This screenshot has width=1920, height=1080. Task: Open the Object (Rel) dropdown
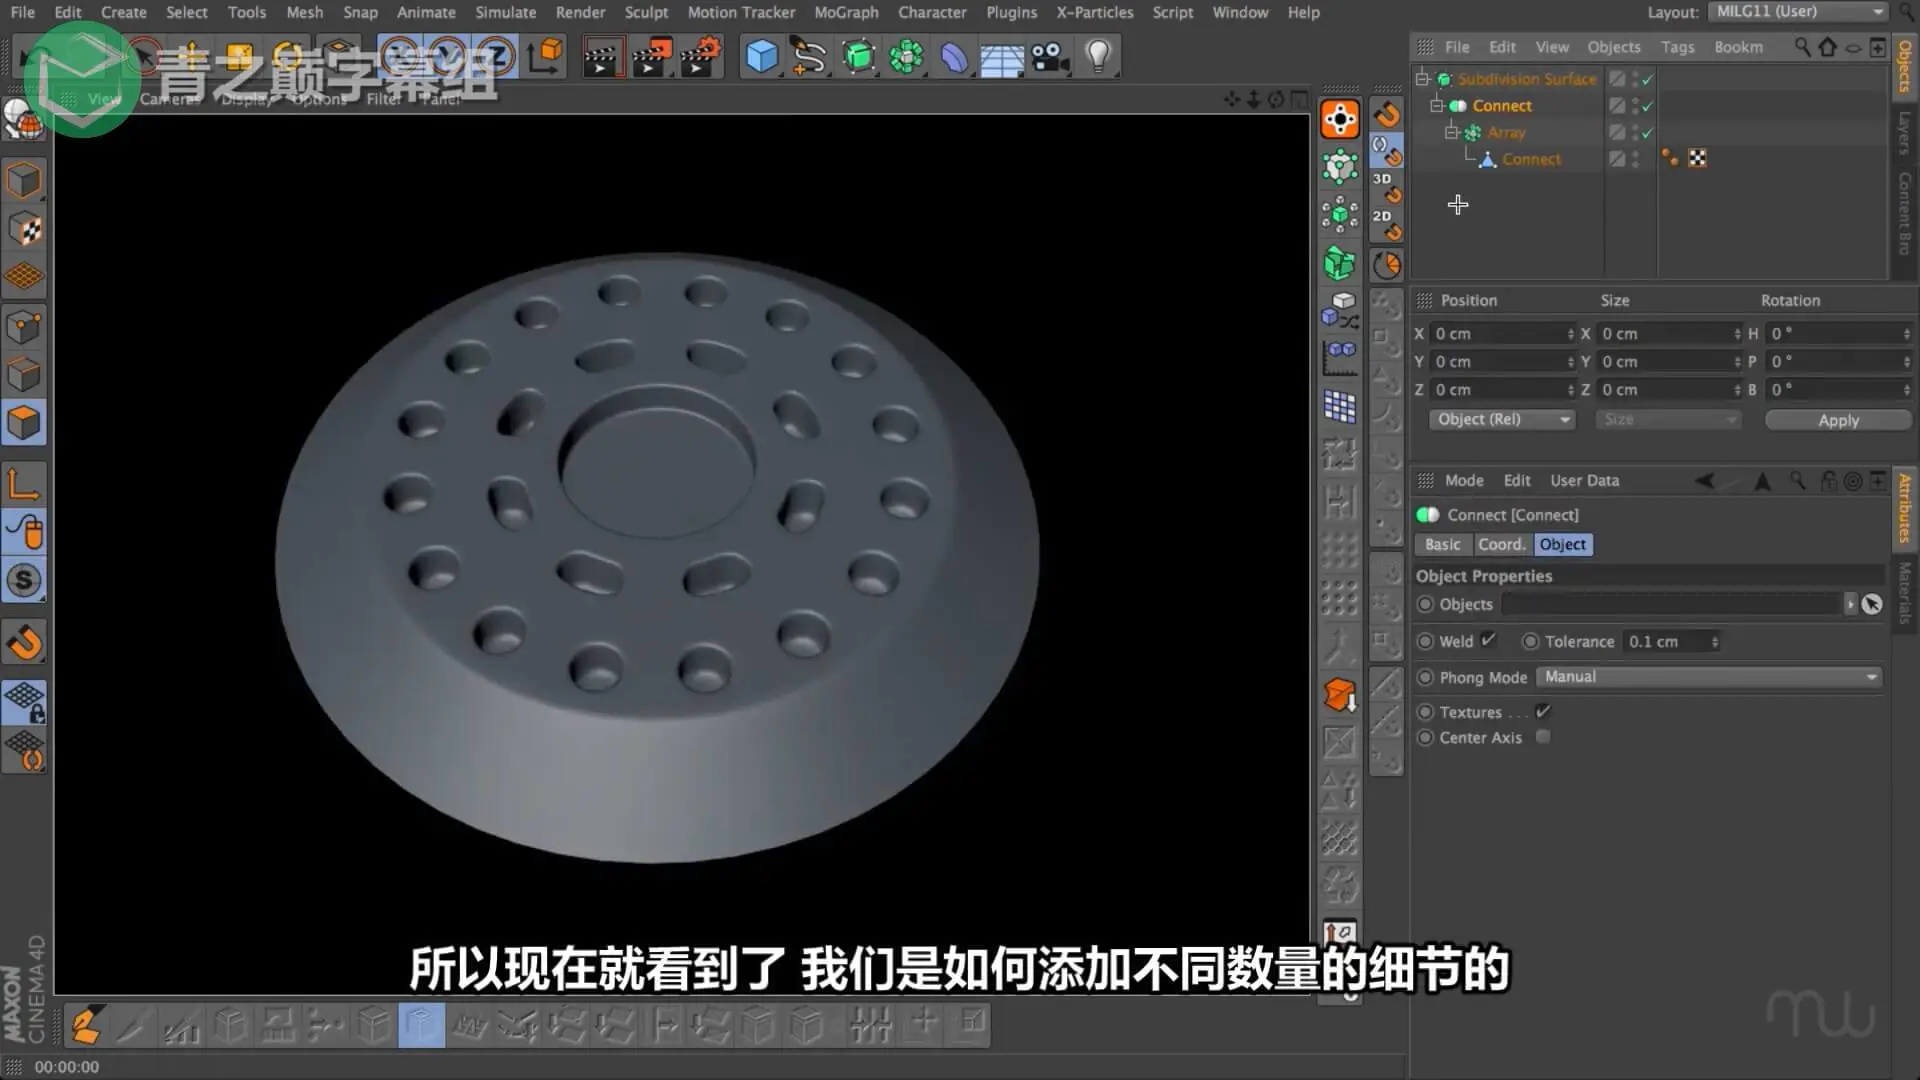1502,419
